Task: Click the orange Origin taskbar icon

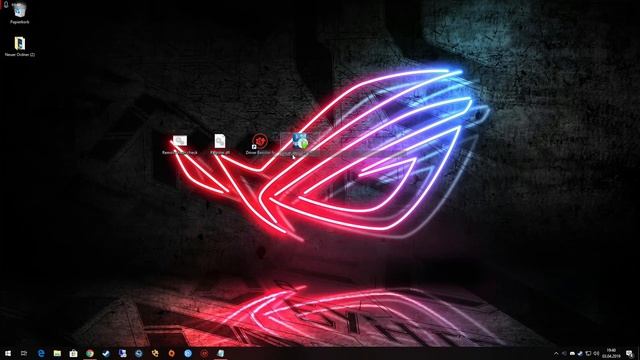Action: pyautogui.click(x=171, y=353)
